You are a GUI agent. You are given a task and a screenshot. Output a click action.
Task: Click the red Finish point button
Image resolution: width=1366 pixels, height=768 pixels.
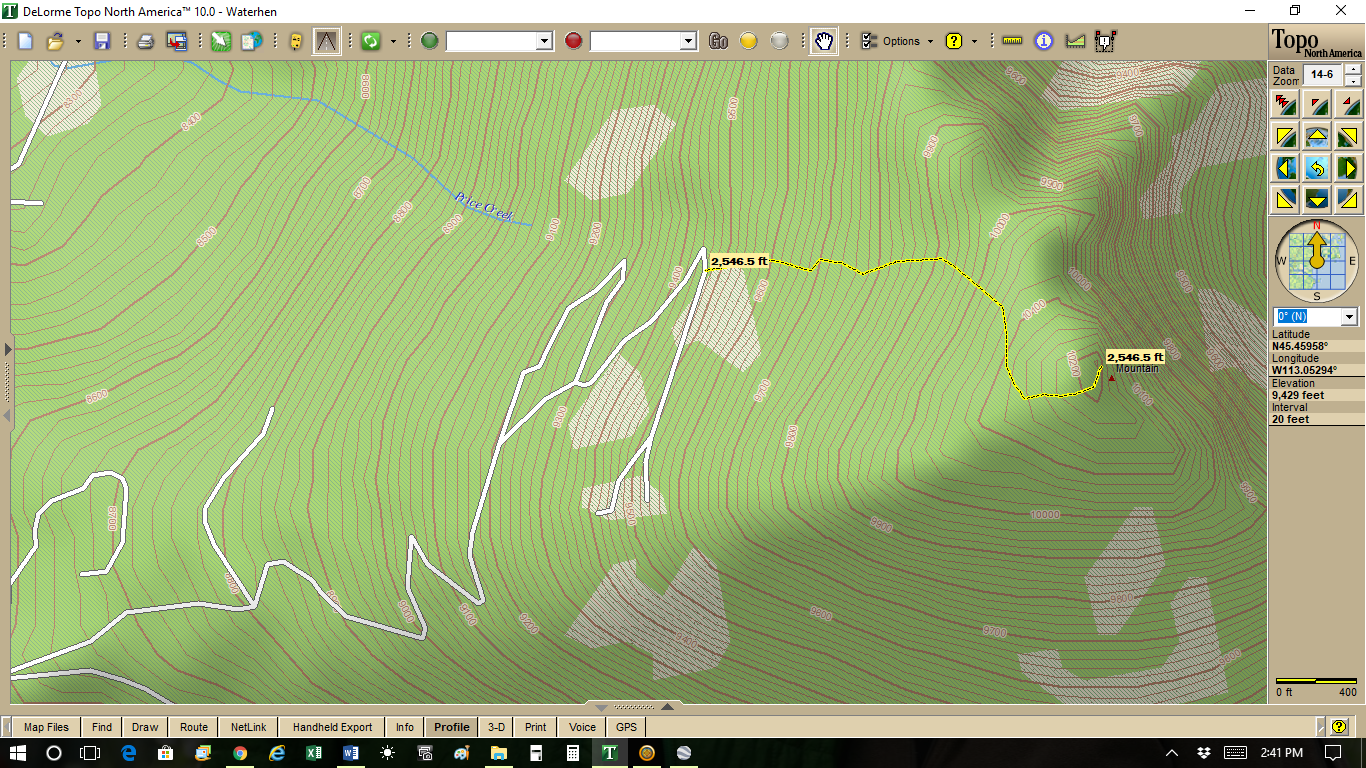pos(573,41)
